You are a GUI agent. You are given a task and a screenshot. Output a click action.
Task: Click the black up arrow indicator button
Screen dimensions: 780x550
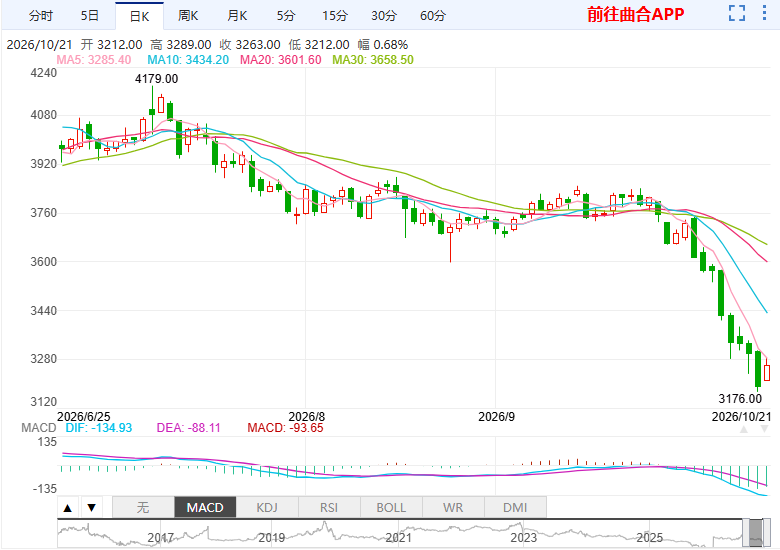[x=68, y=508]
